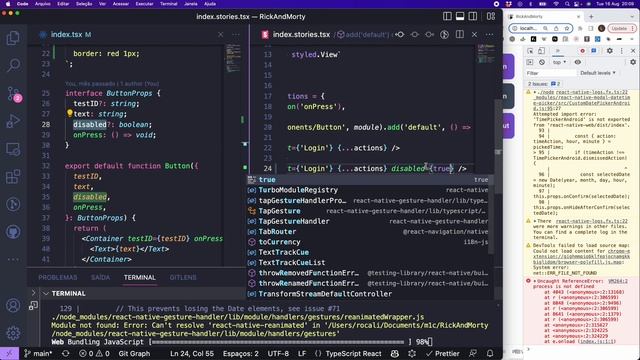This screenshot has width=640, height=360.
Task: Toggle bottom panel from title bar
Action: point(460,16)
